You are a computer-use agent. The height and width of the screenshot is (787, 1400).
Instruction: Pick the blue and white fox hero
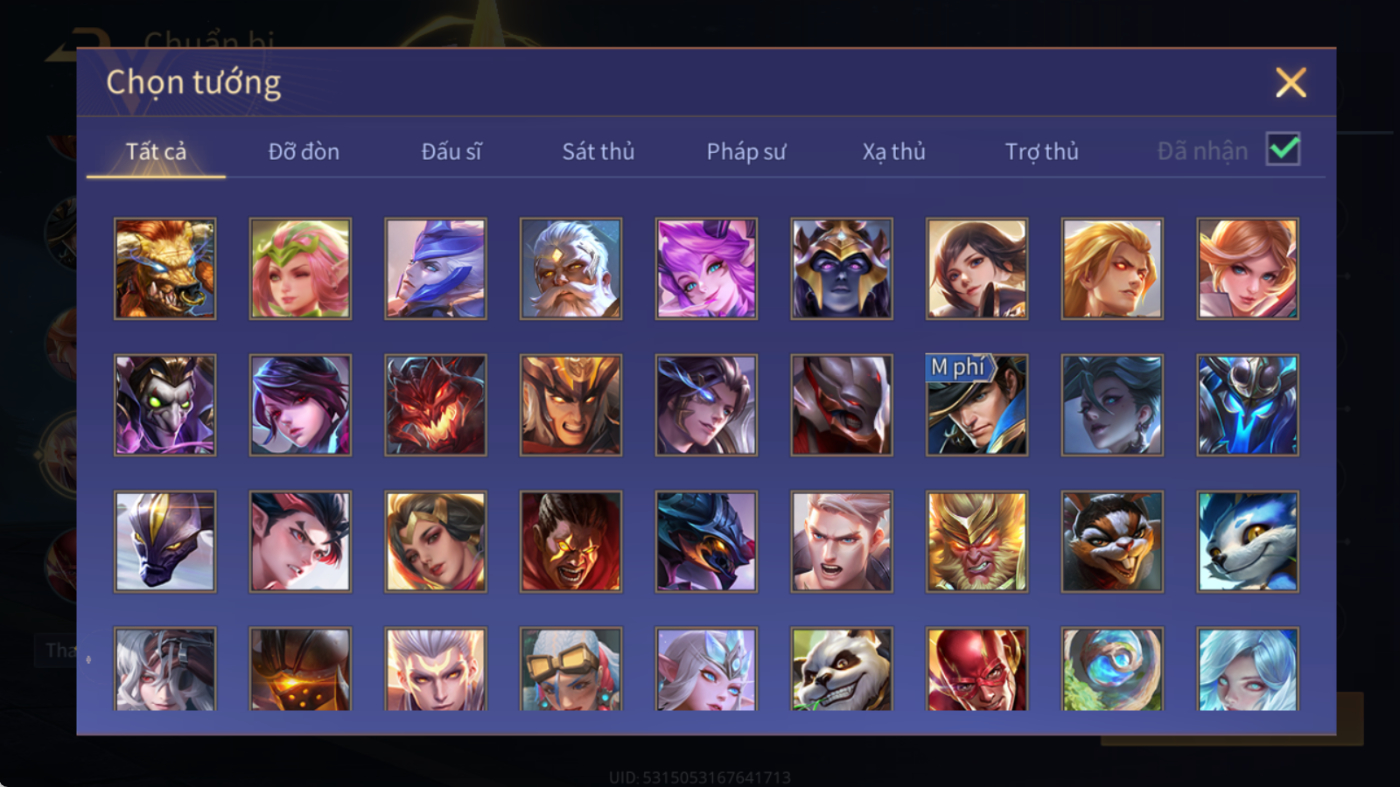1248,541
